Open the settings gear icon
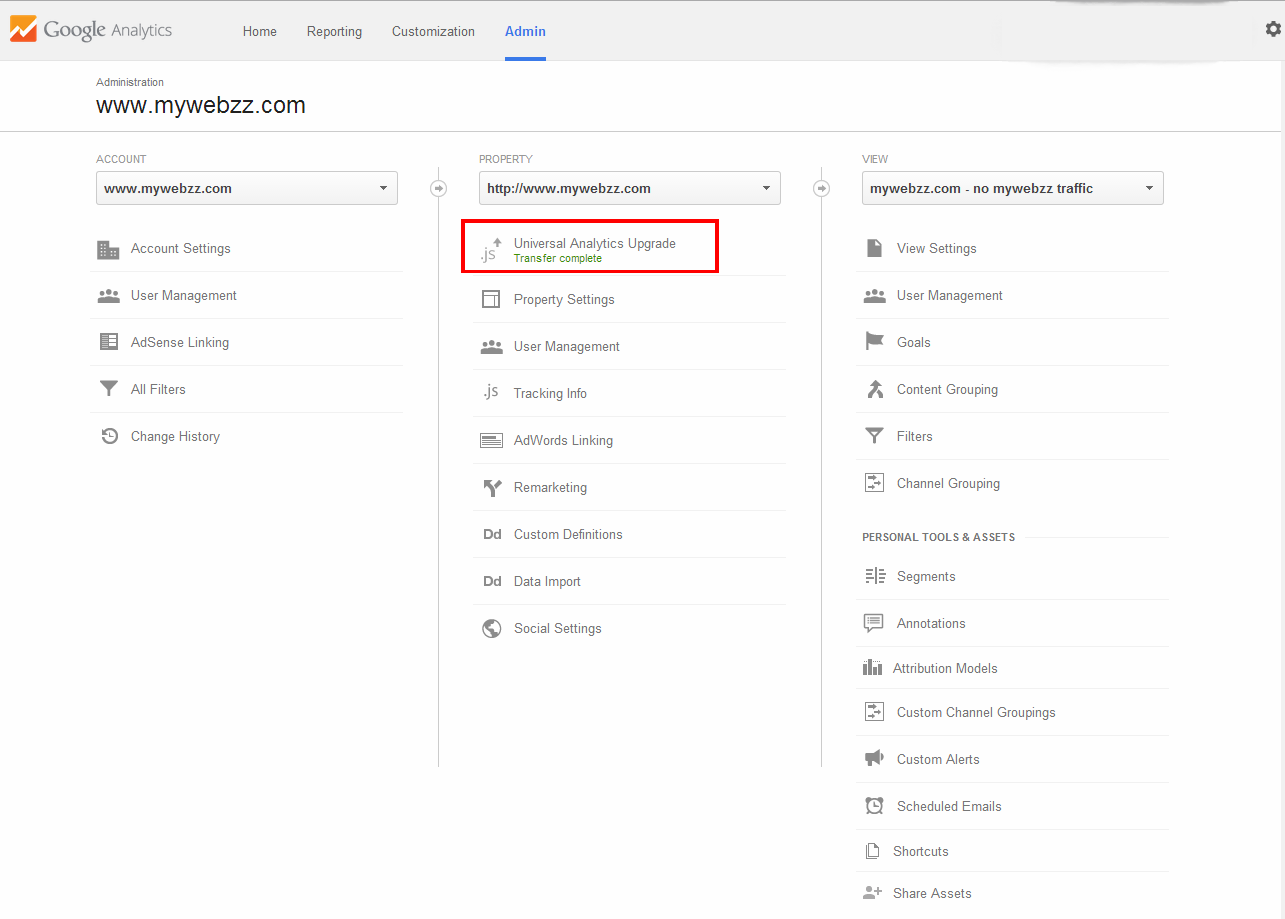This screenshot has width=1285, height=919. (1273, 29)
